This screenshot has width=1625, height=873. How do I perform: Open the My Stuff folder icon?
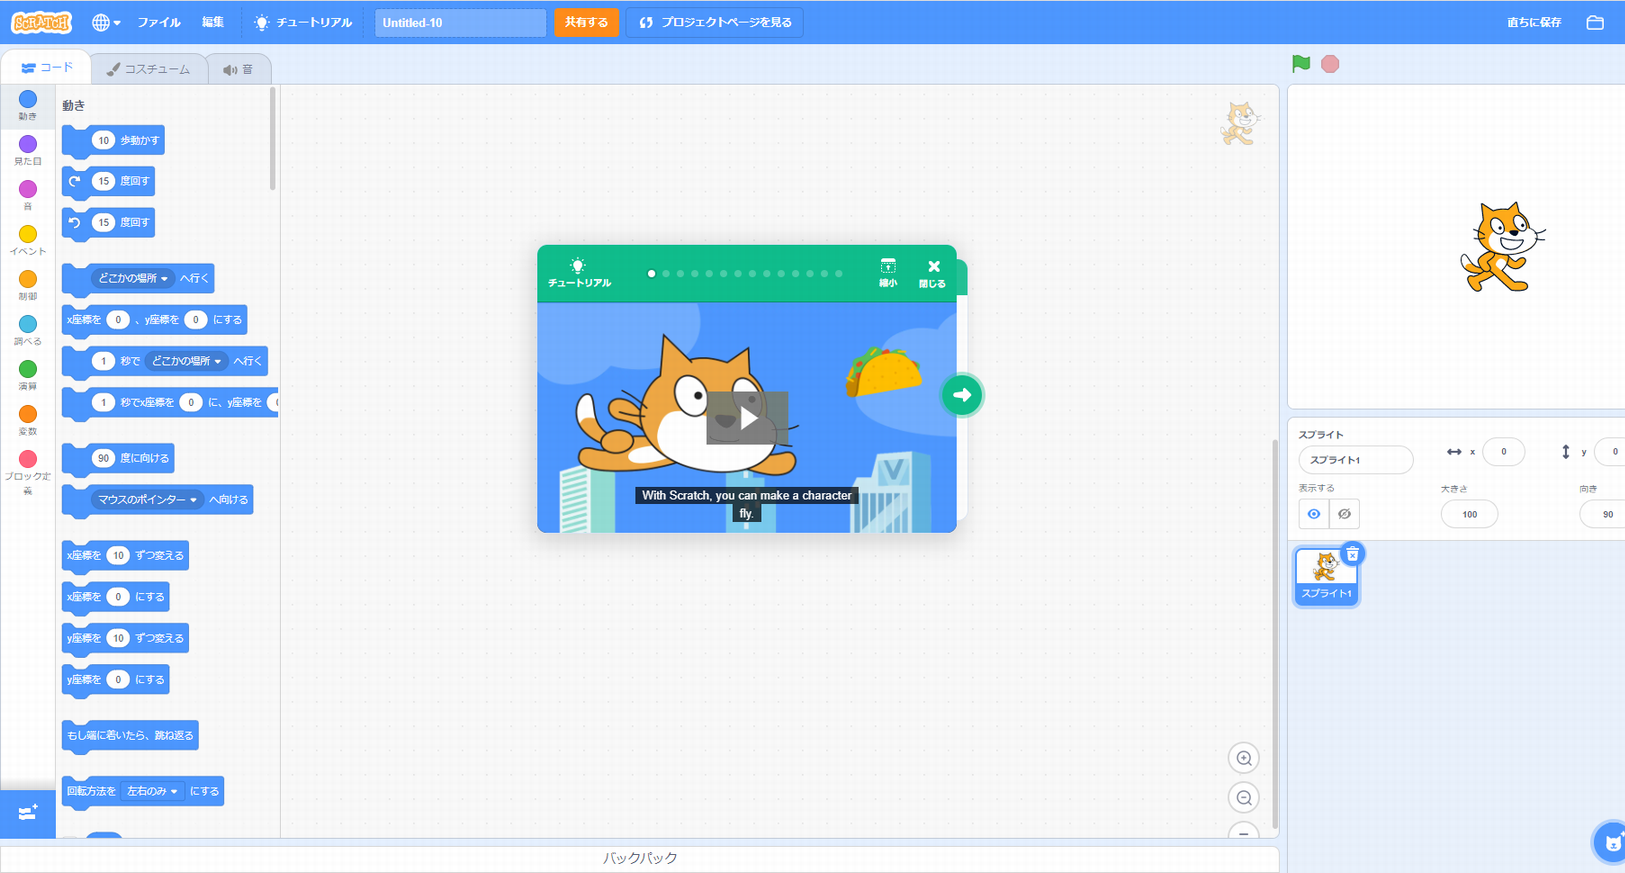click(1595, 22)
